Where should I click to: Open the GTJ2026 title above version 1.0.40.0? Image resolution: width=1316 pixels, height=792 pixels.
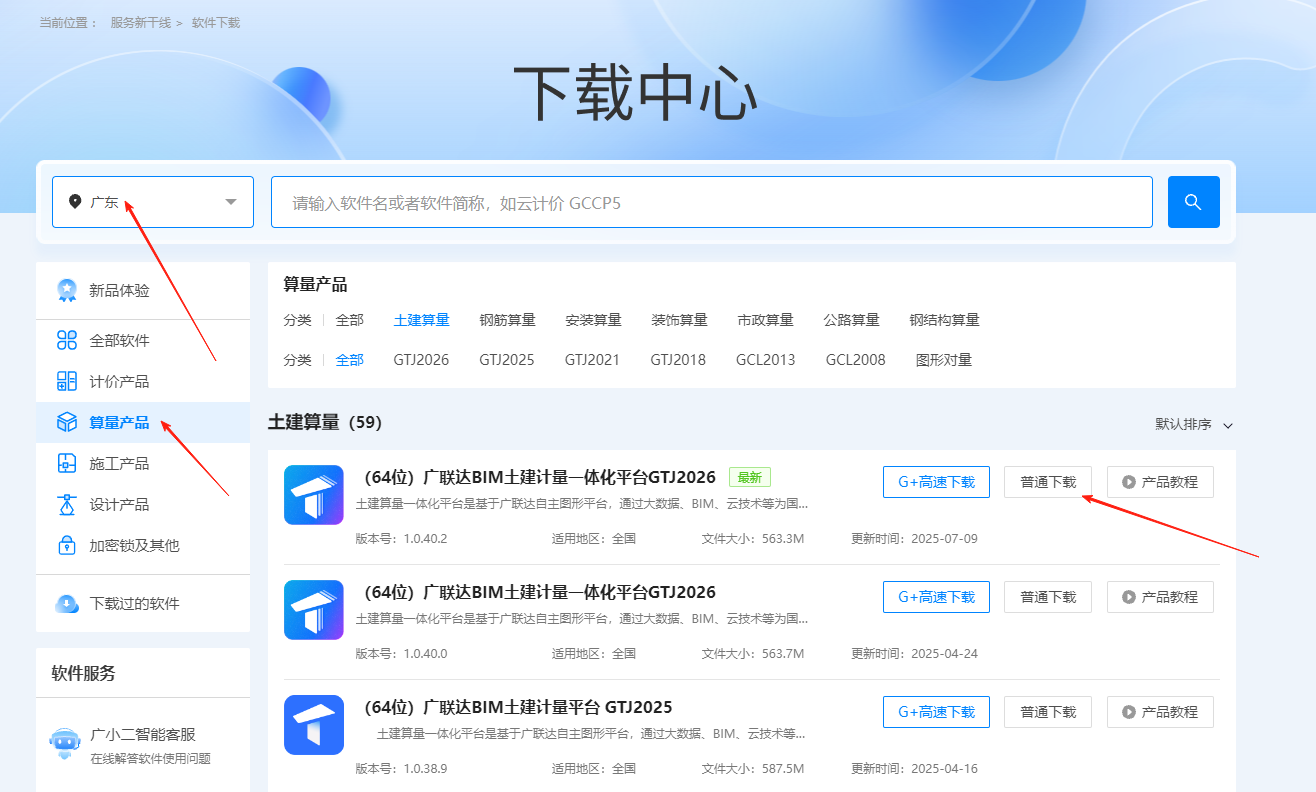click(536, 592)
